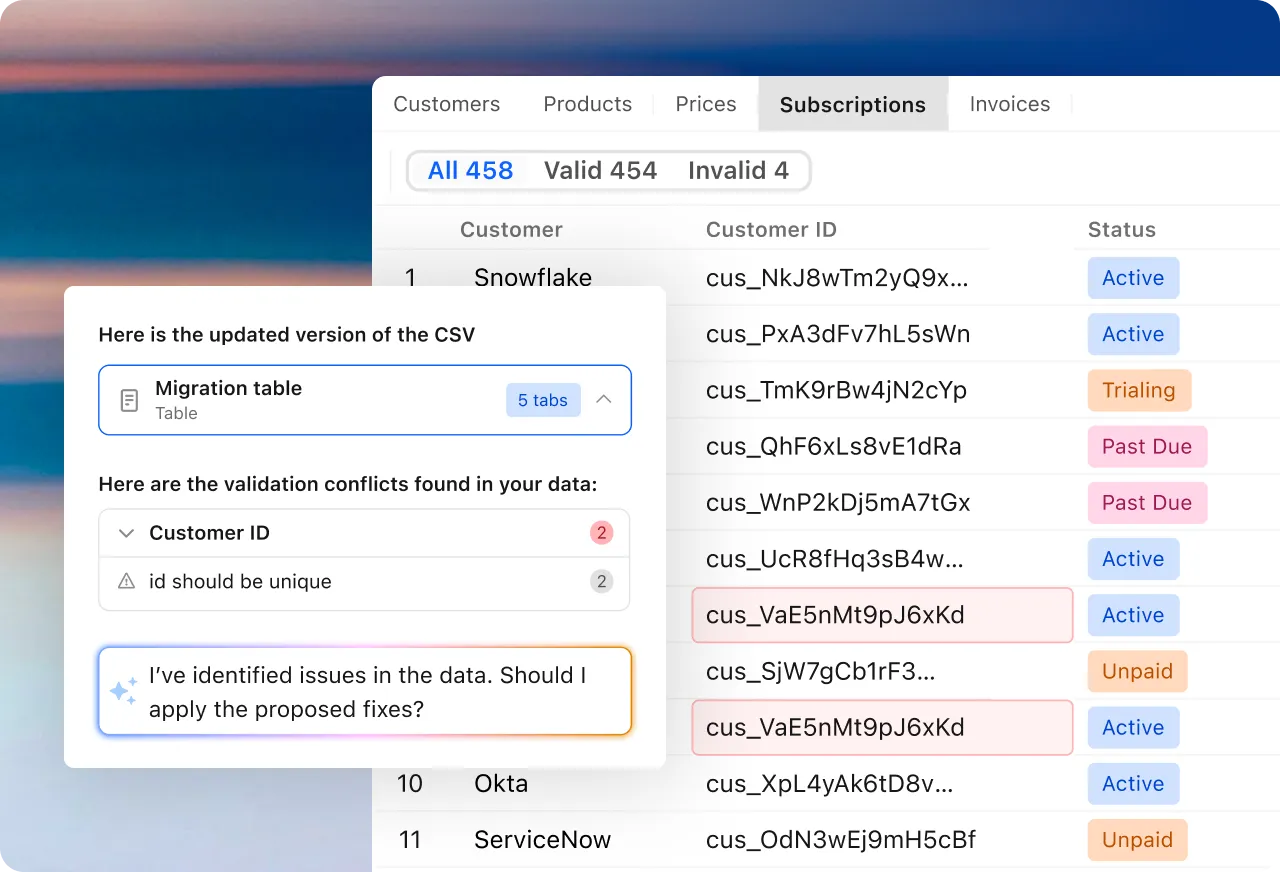Image resolution: width=1280 pixels, height=872 pixels.
Task: Click the Trialing status badge
Action: point(1139,390)
